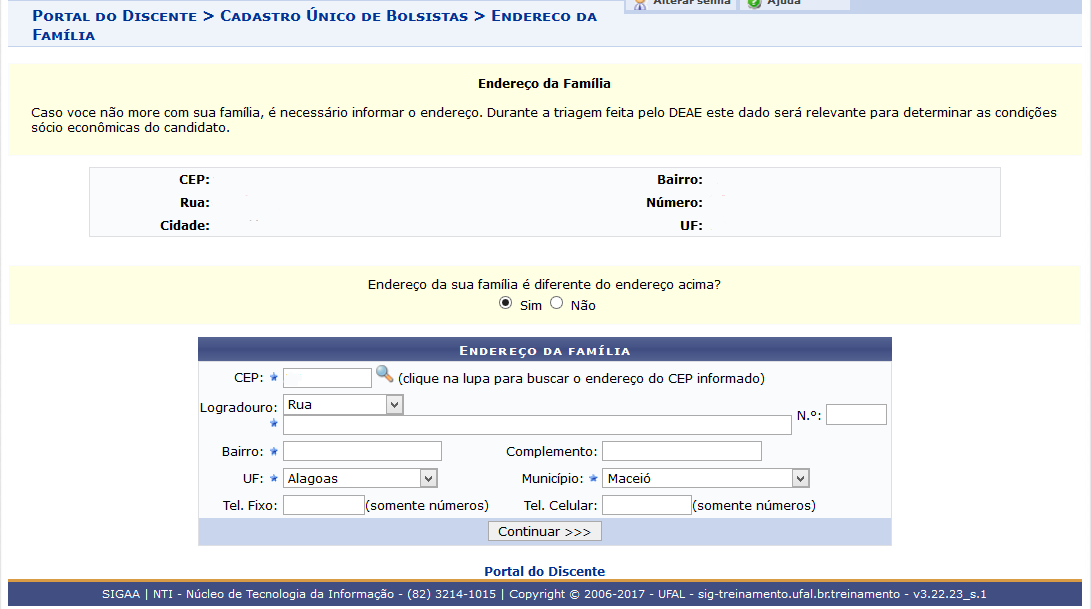Click the N.º number input field
The image size is (1091, 609).
click(856, 415)
